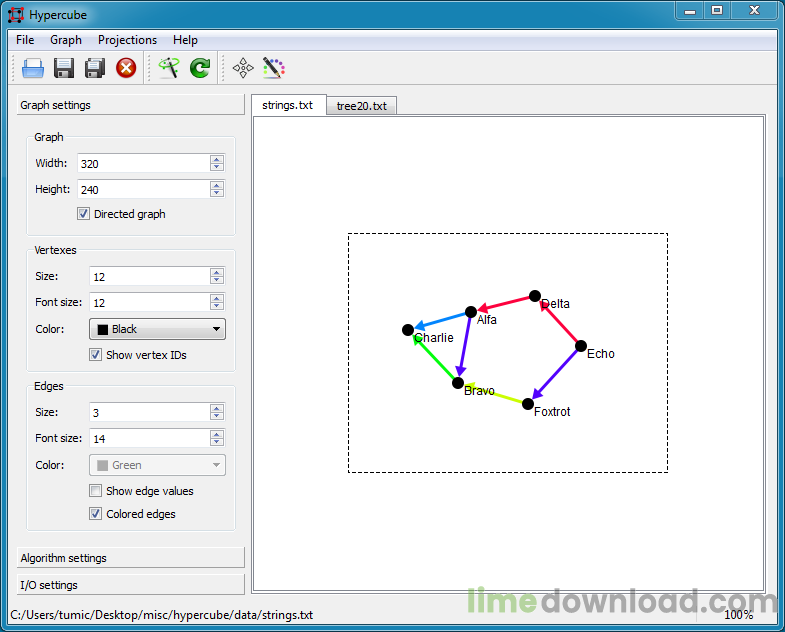Image resolution: width=785 pixels, height=632 pixels.
Task: Disable the Colored edges checkbox
Action: [x=96, y=514]
